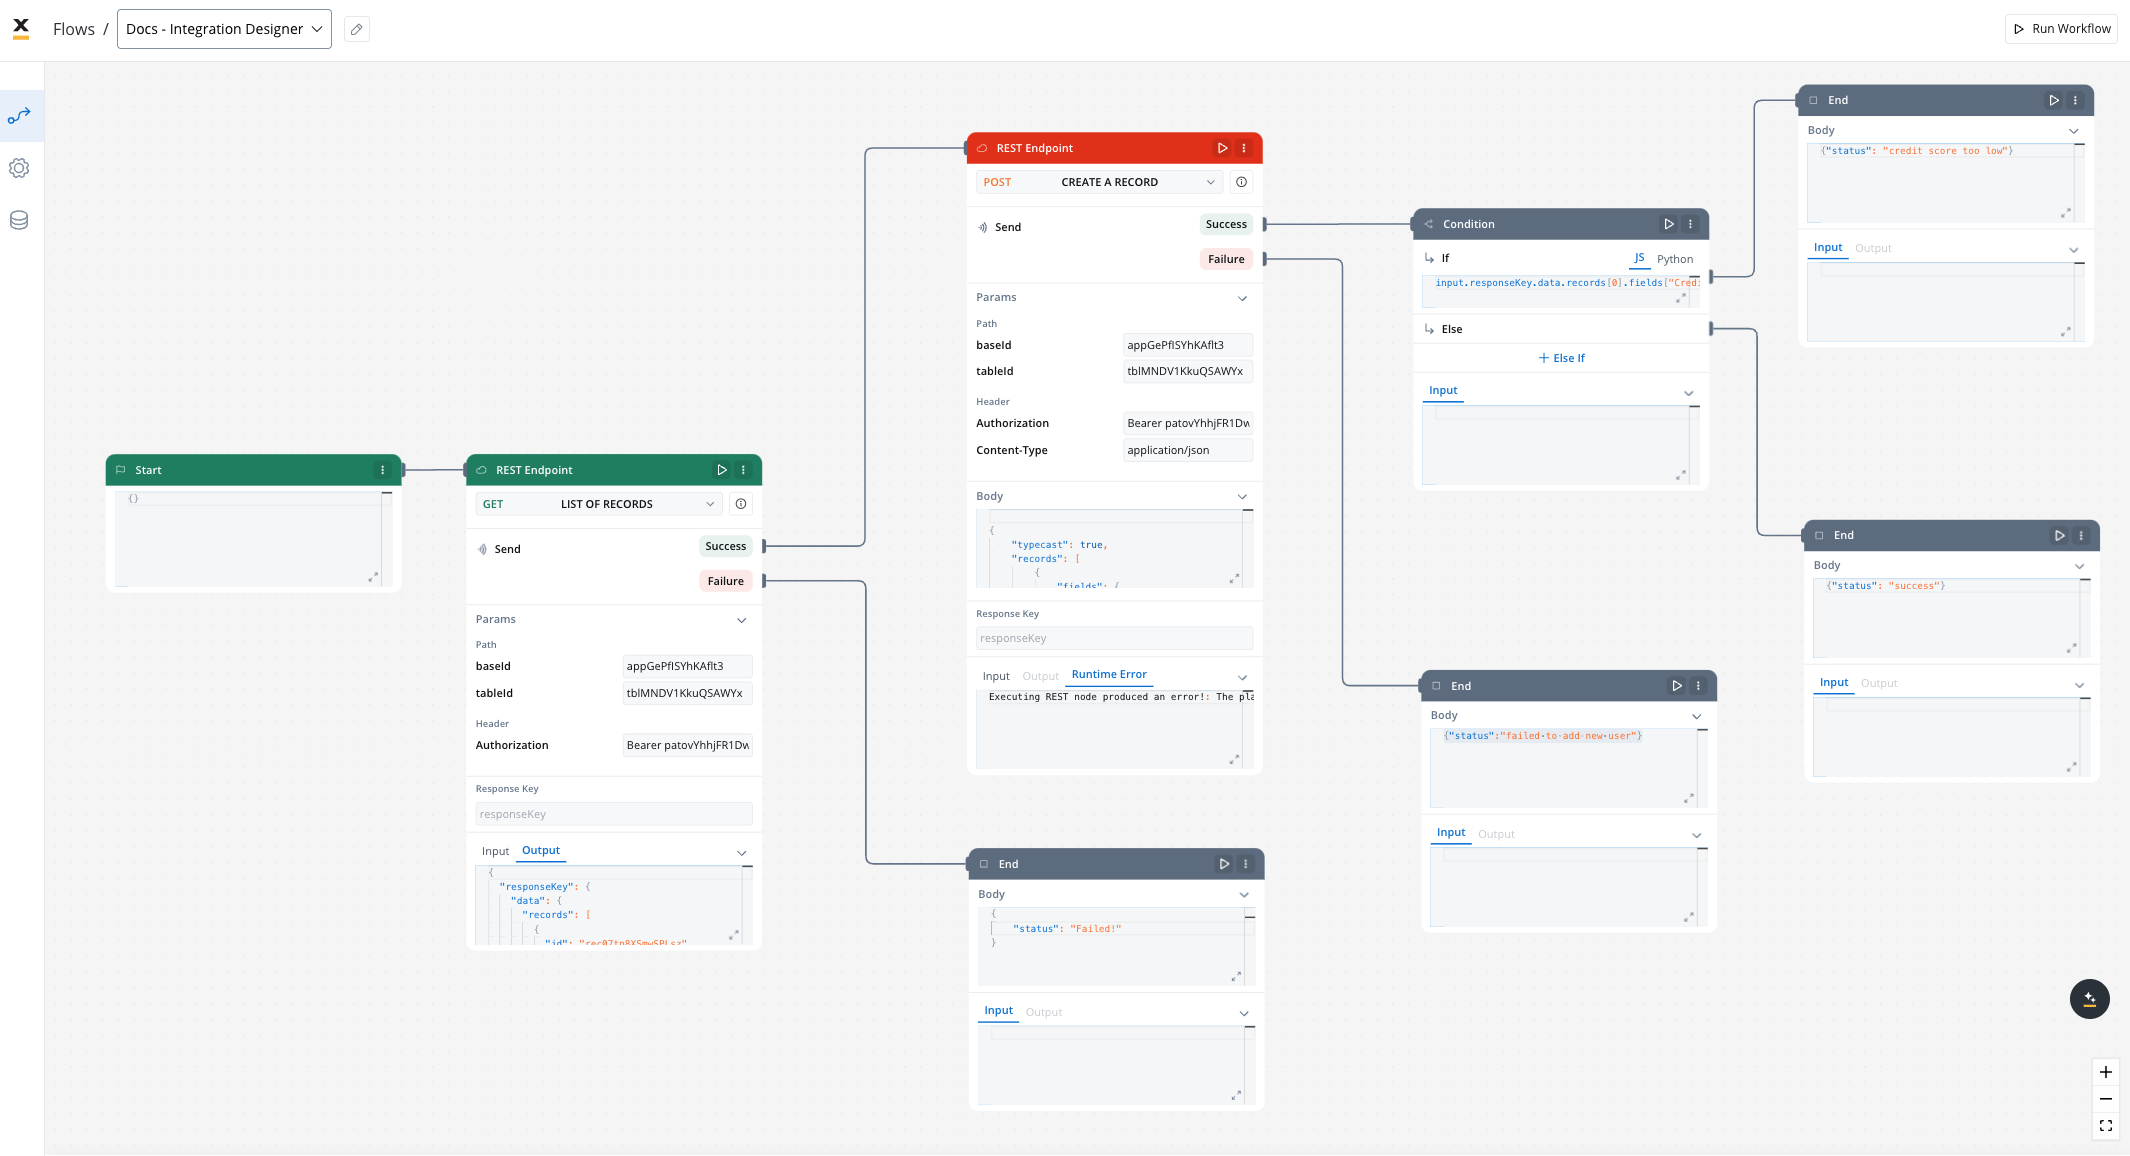Zoom in on the canvas

[2106, 1072]
